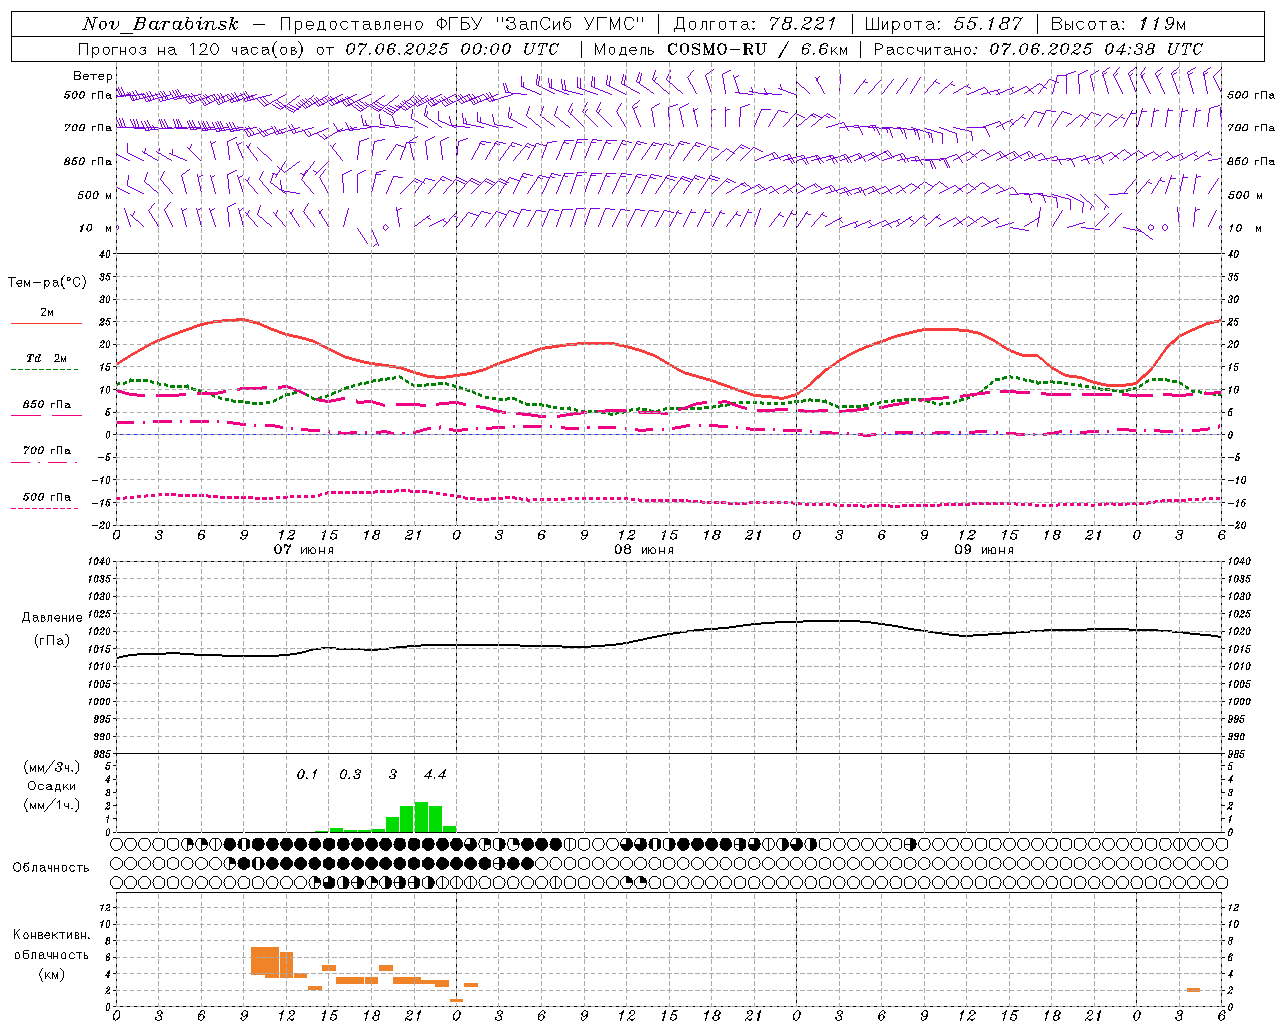The image size is (1280, 1024).
Task: Click the tallest green precipitation bar
Action: pos(421,817)
